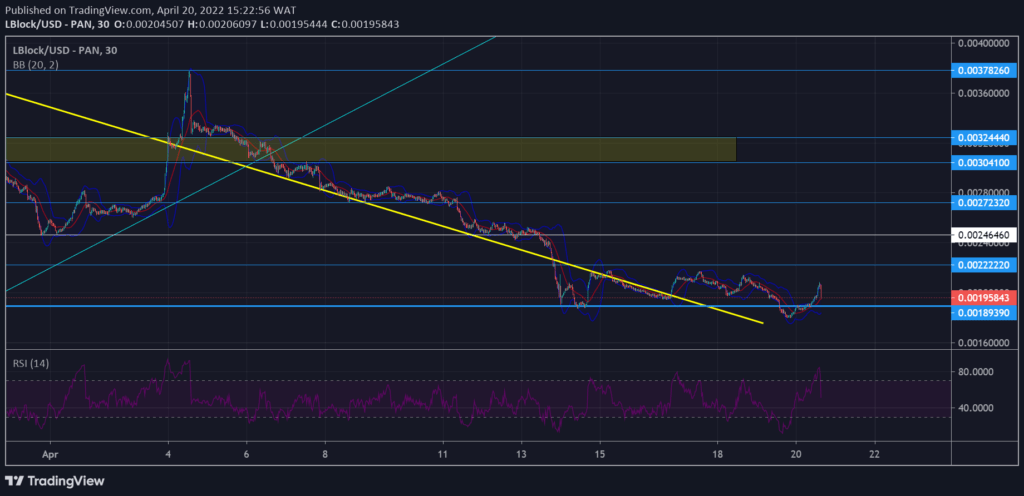Click the 20 date label on the time axis
Viewport: 1024px width, 496px height.
pyautogui.click(x=796, y=452)
